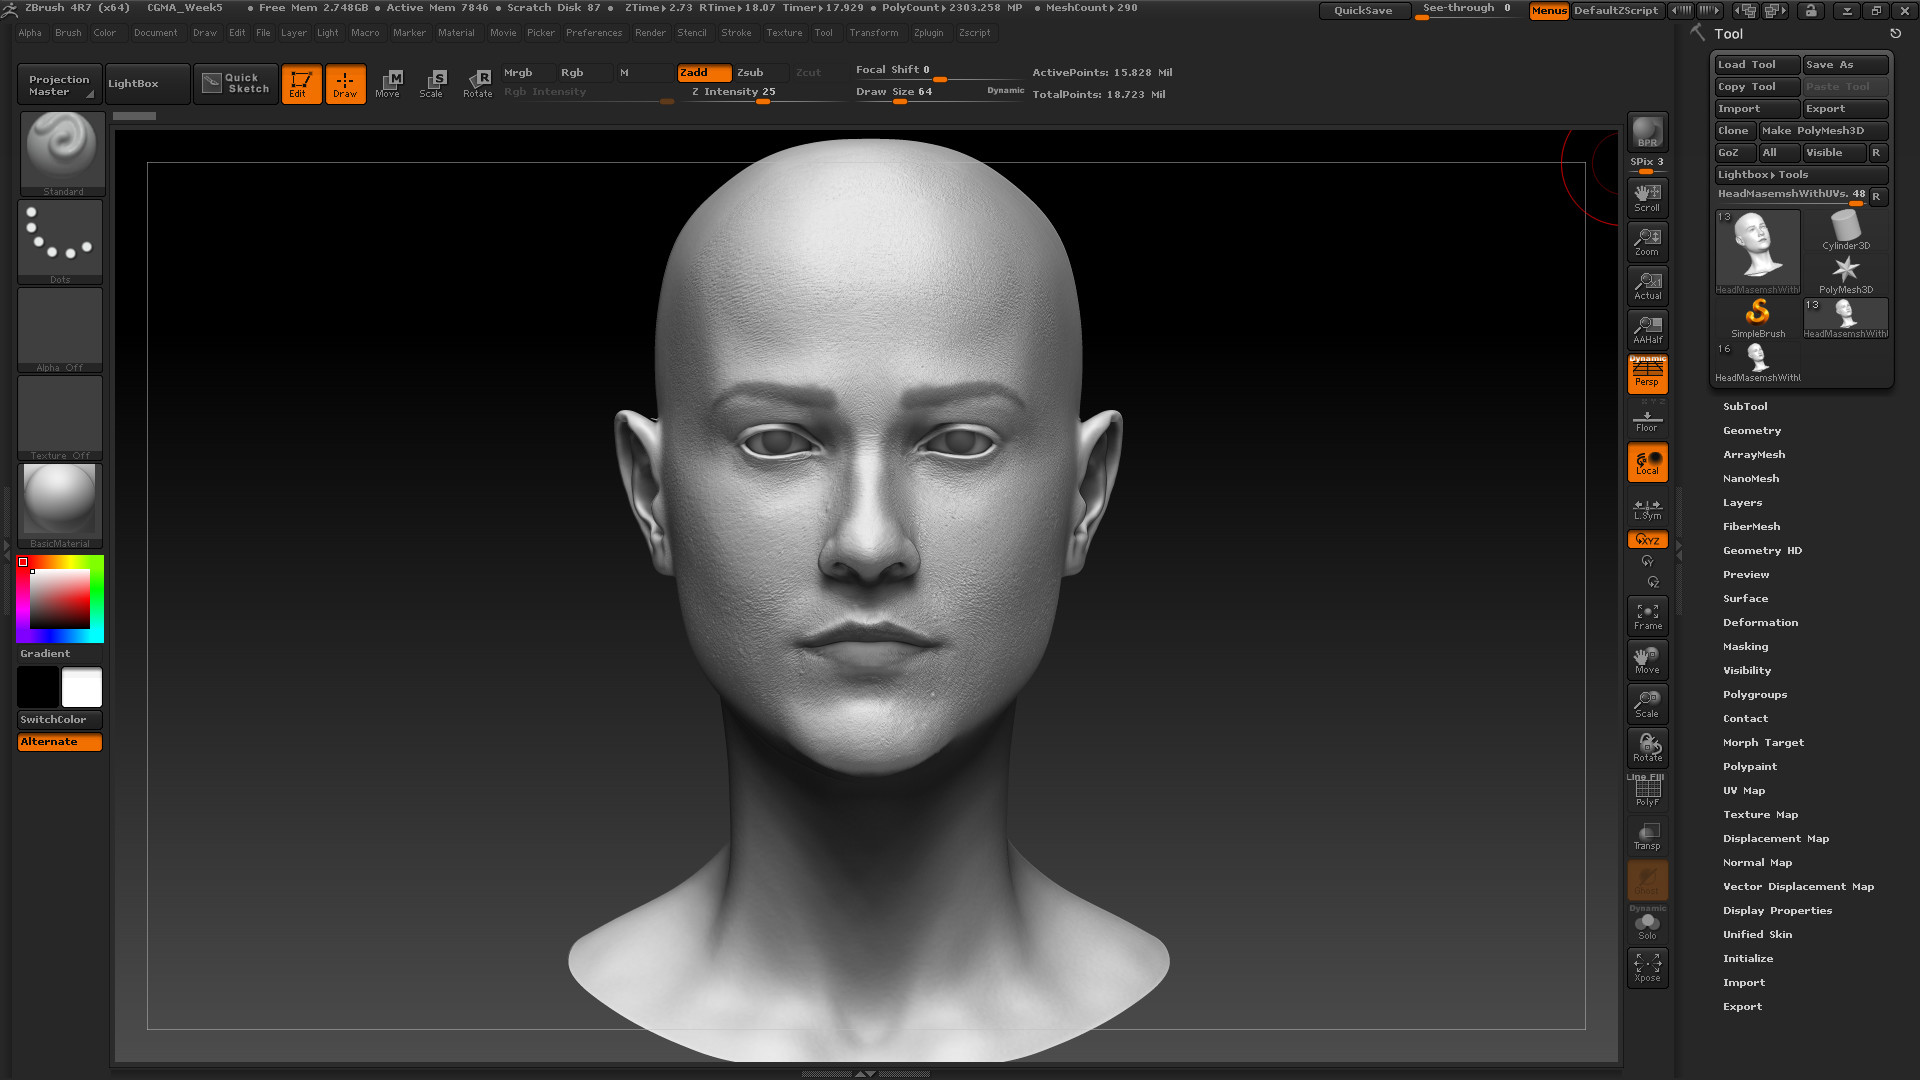Select the Cylinder3D tool thumbnail
The width and height of the screenshot is (1920, 1080).
coord(1845,230)
